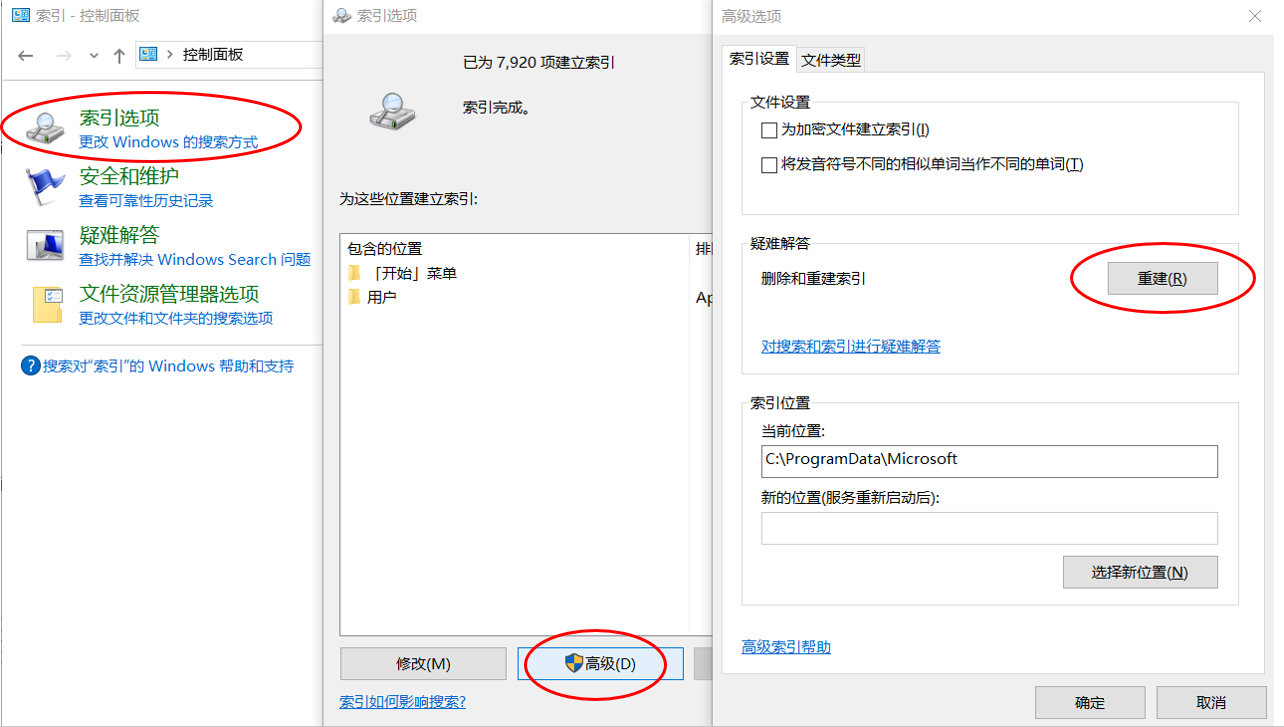
Task: Enable 为加密文件建立索引 checkbox
Action: pyautogui.click(x=769, y=130)
